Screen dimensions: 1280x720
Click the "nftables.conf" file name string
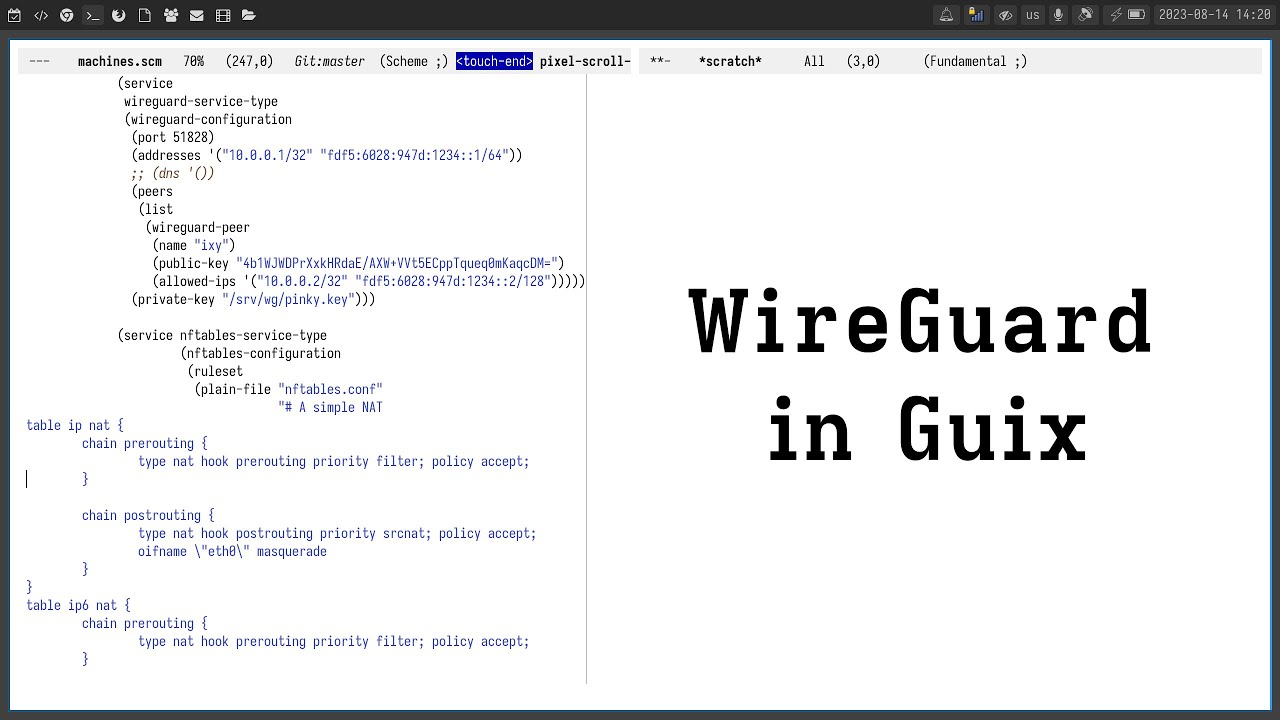(330, 389)
